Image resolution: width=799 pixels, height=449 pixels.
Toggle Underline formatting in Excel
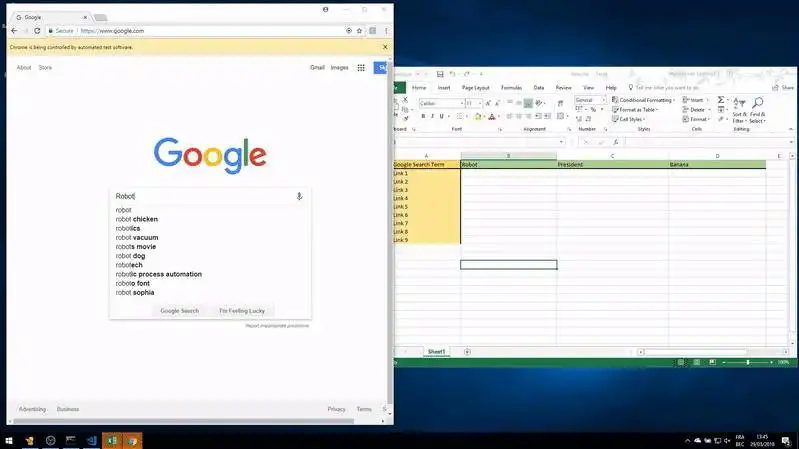tap(442, 117)
